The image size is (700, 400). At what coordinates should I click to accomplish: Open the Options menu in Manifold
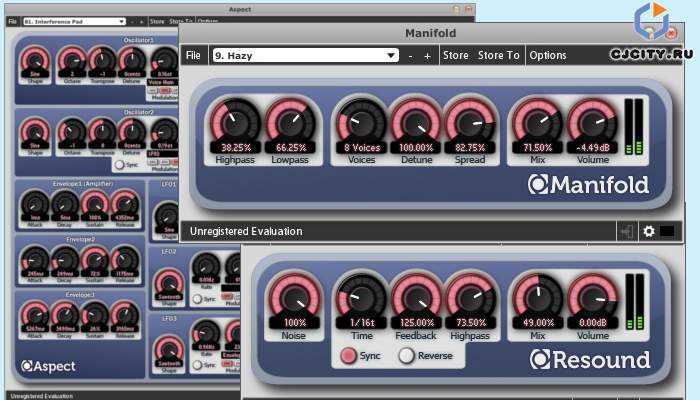coord(547,56)
